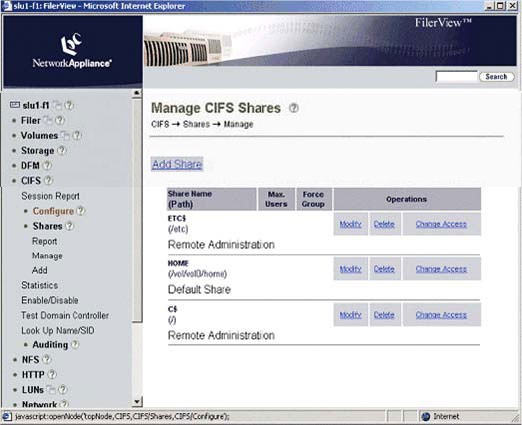
Task: Click help icon beside Filer menu item
Action: [x=60, y=120]
